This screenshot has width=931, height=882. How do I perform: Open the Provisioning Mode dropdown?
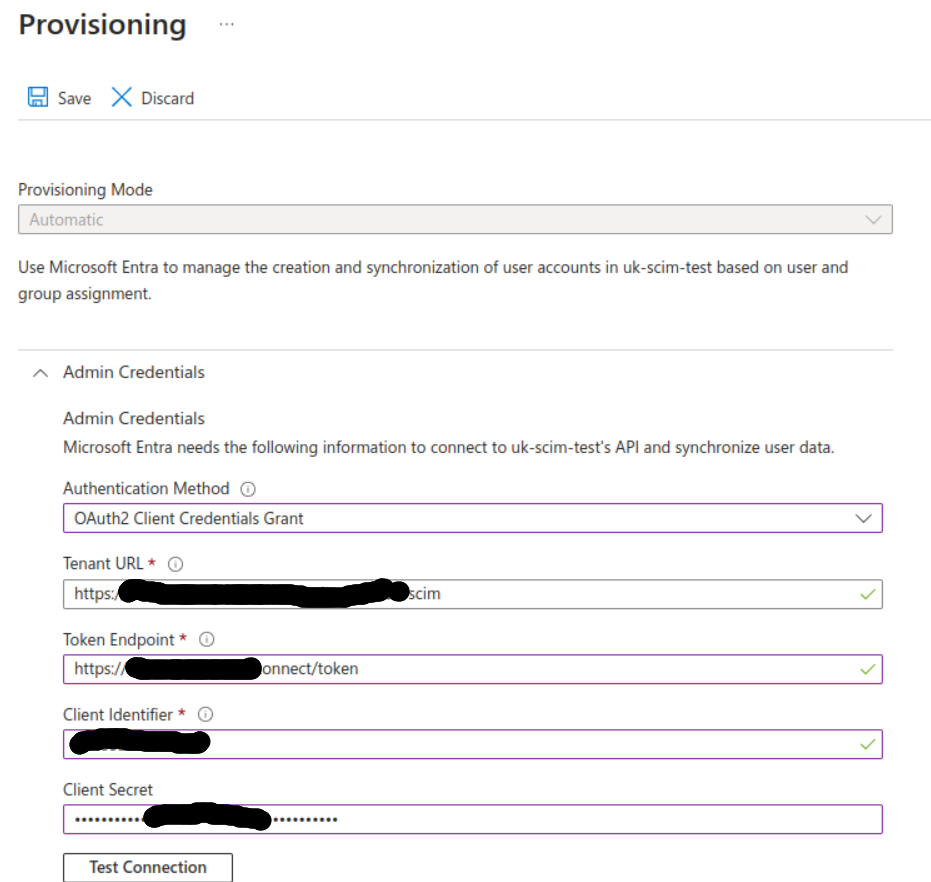coord(873,219)
